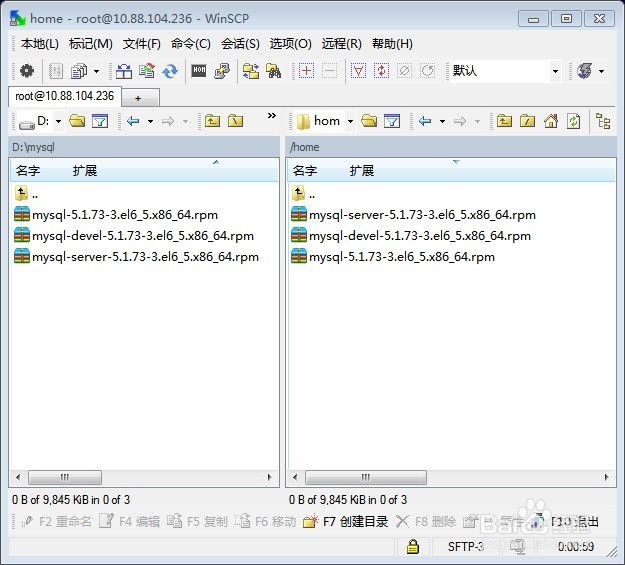The width and height of the screenshot is (625, 565).
Task: Click the Find files binoculars icon
Action: [273, 71]
